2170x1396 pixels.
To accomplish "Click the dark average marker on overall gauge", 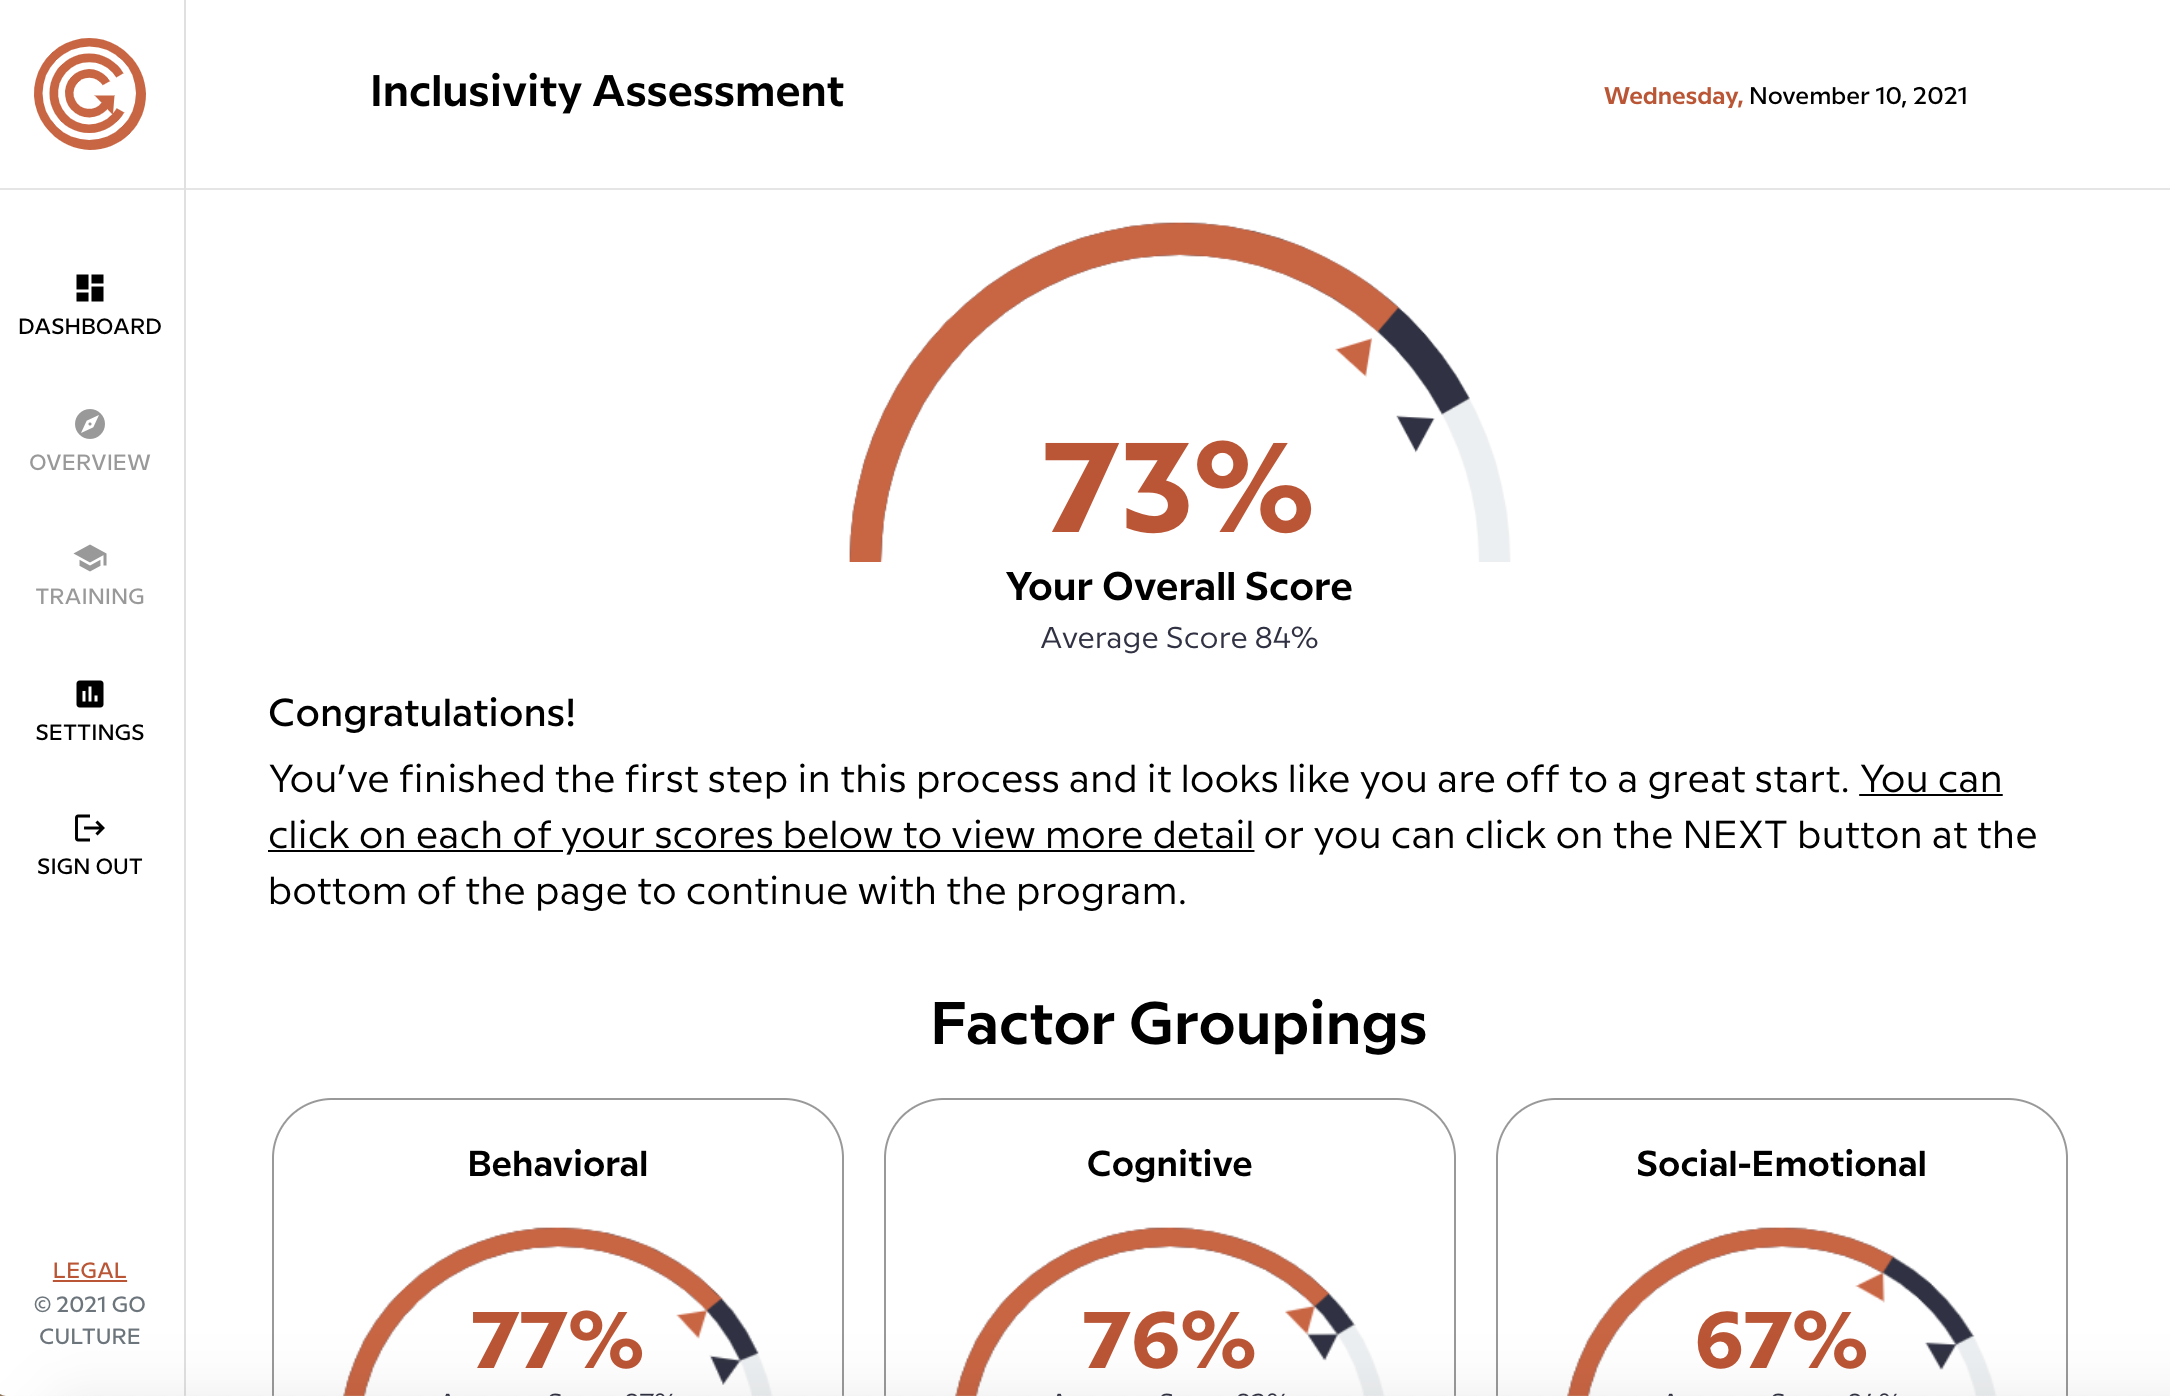I will click(x=1415, y=432).
